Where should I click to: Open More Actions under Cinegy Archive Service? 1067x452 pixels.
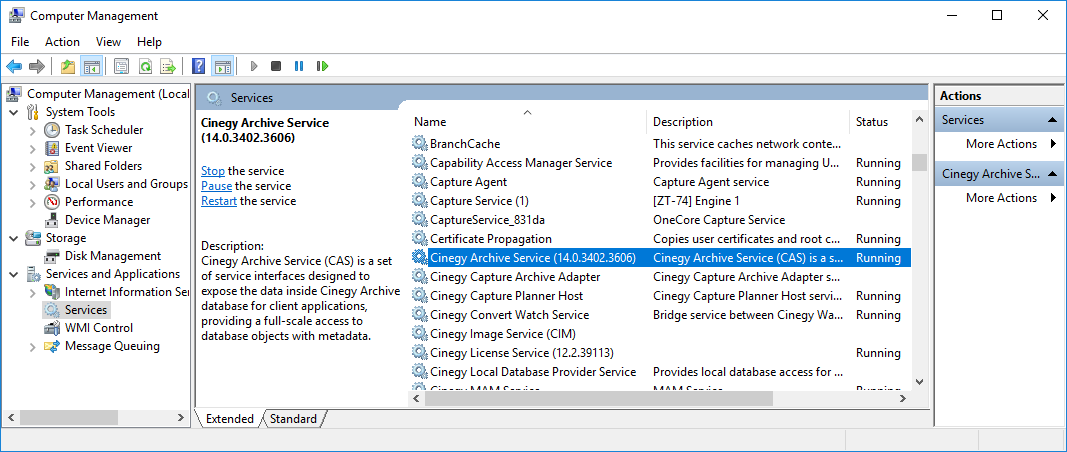pyautogui.click(x=1001, y=197)
